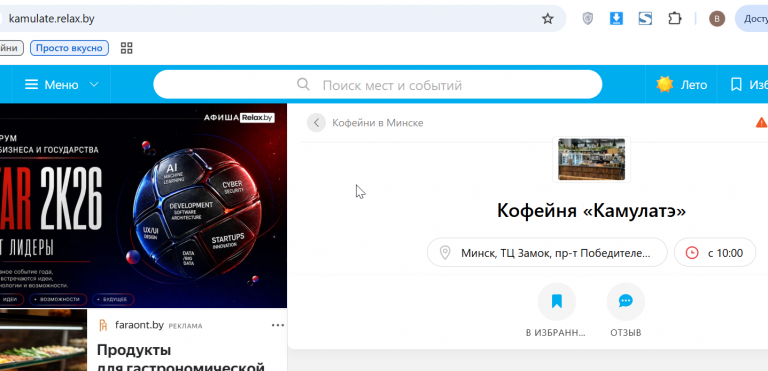Click the Кофейня «Камулатэ» heading
Viewport: 768px width, 371px height.
point(591,211)
